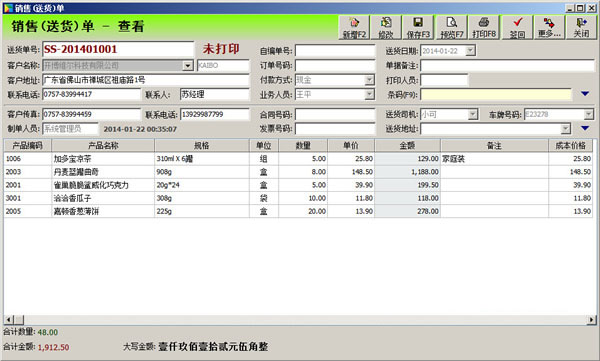Image resolution: width=600 pixels, height=361 pixels.
Task: Open the 送货司机 driver dropdown
Action: point(473,114)
